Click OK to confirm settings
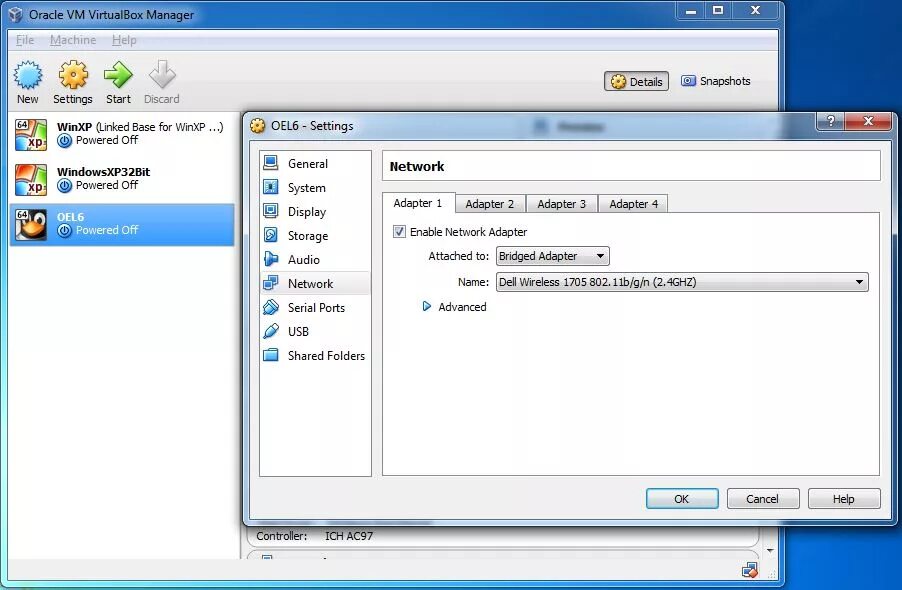This screenshot has width=902, height=590. click(682, 499)
